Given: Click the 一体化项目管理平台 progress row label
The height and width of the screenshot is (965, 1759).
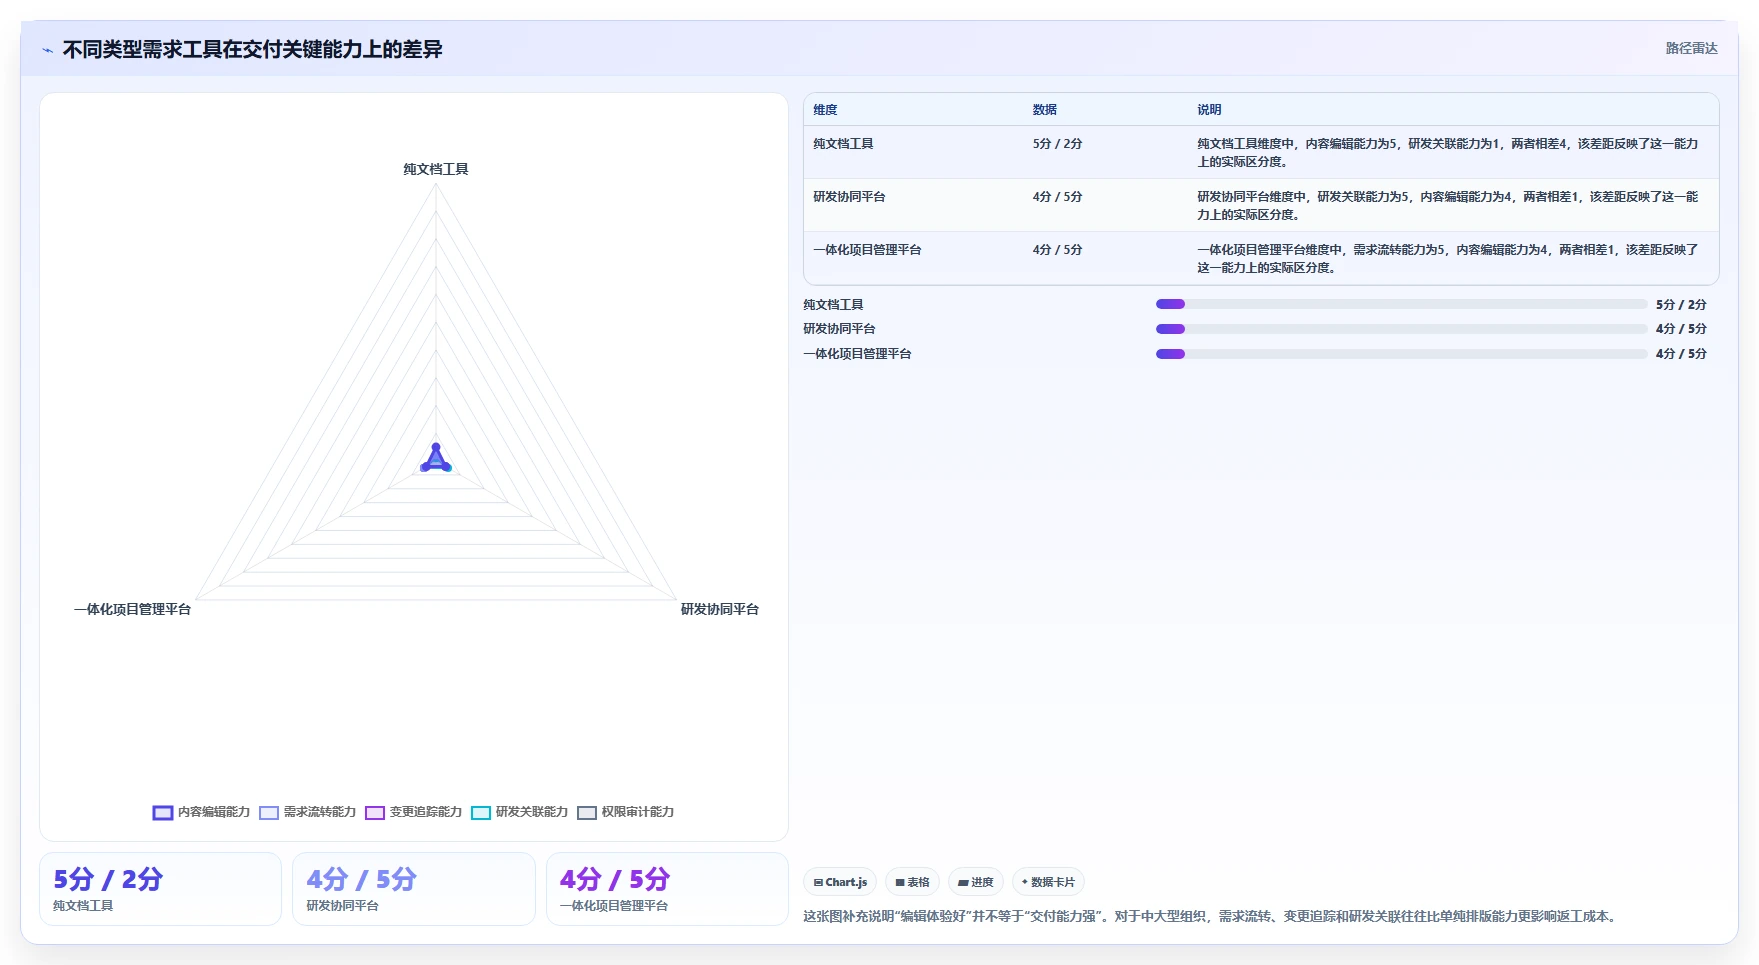Looking at the screenshot, I should click(857, 354).
